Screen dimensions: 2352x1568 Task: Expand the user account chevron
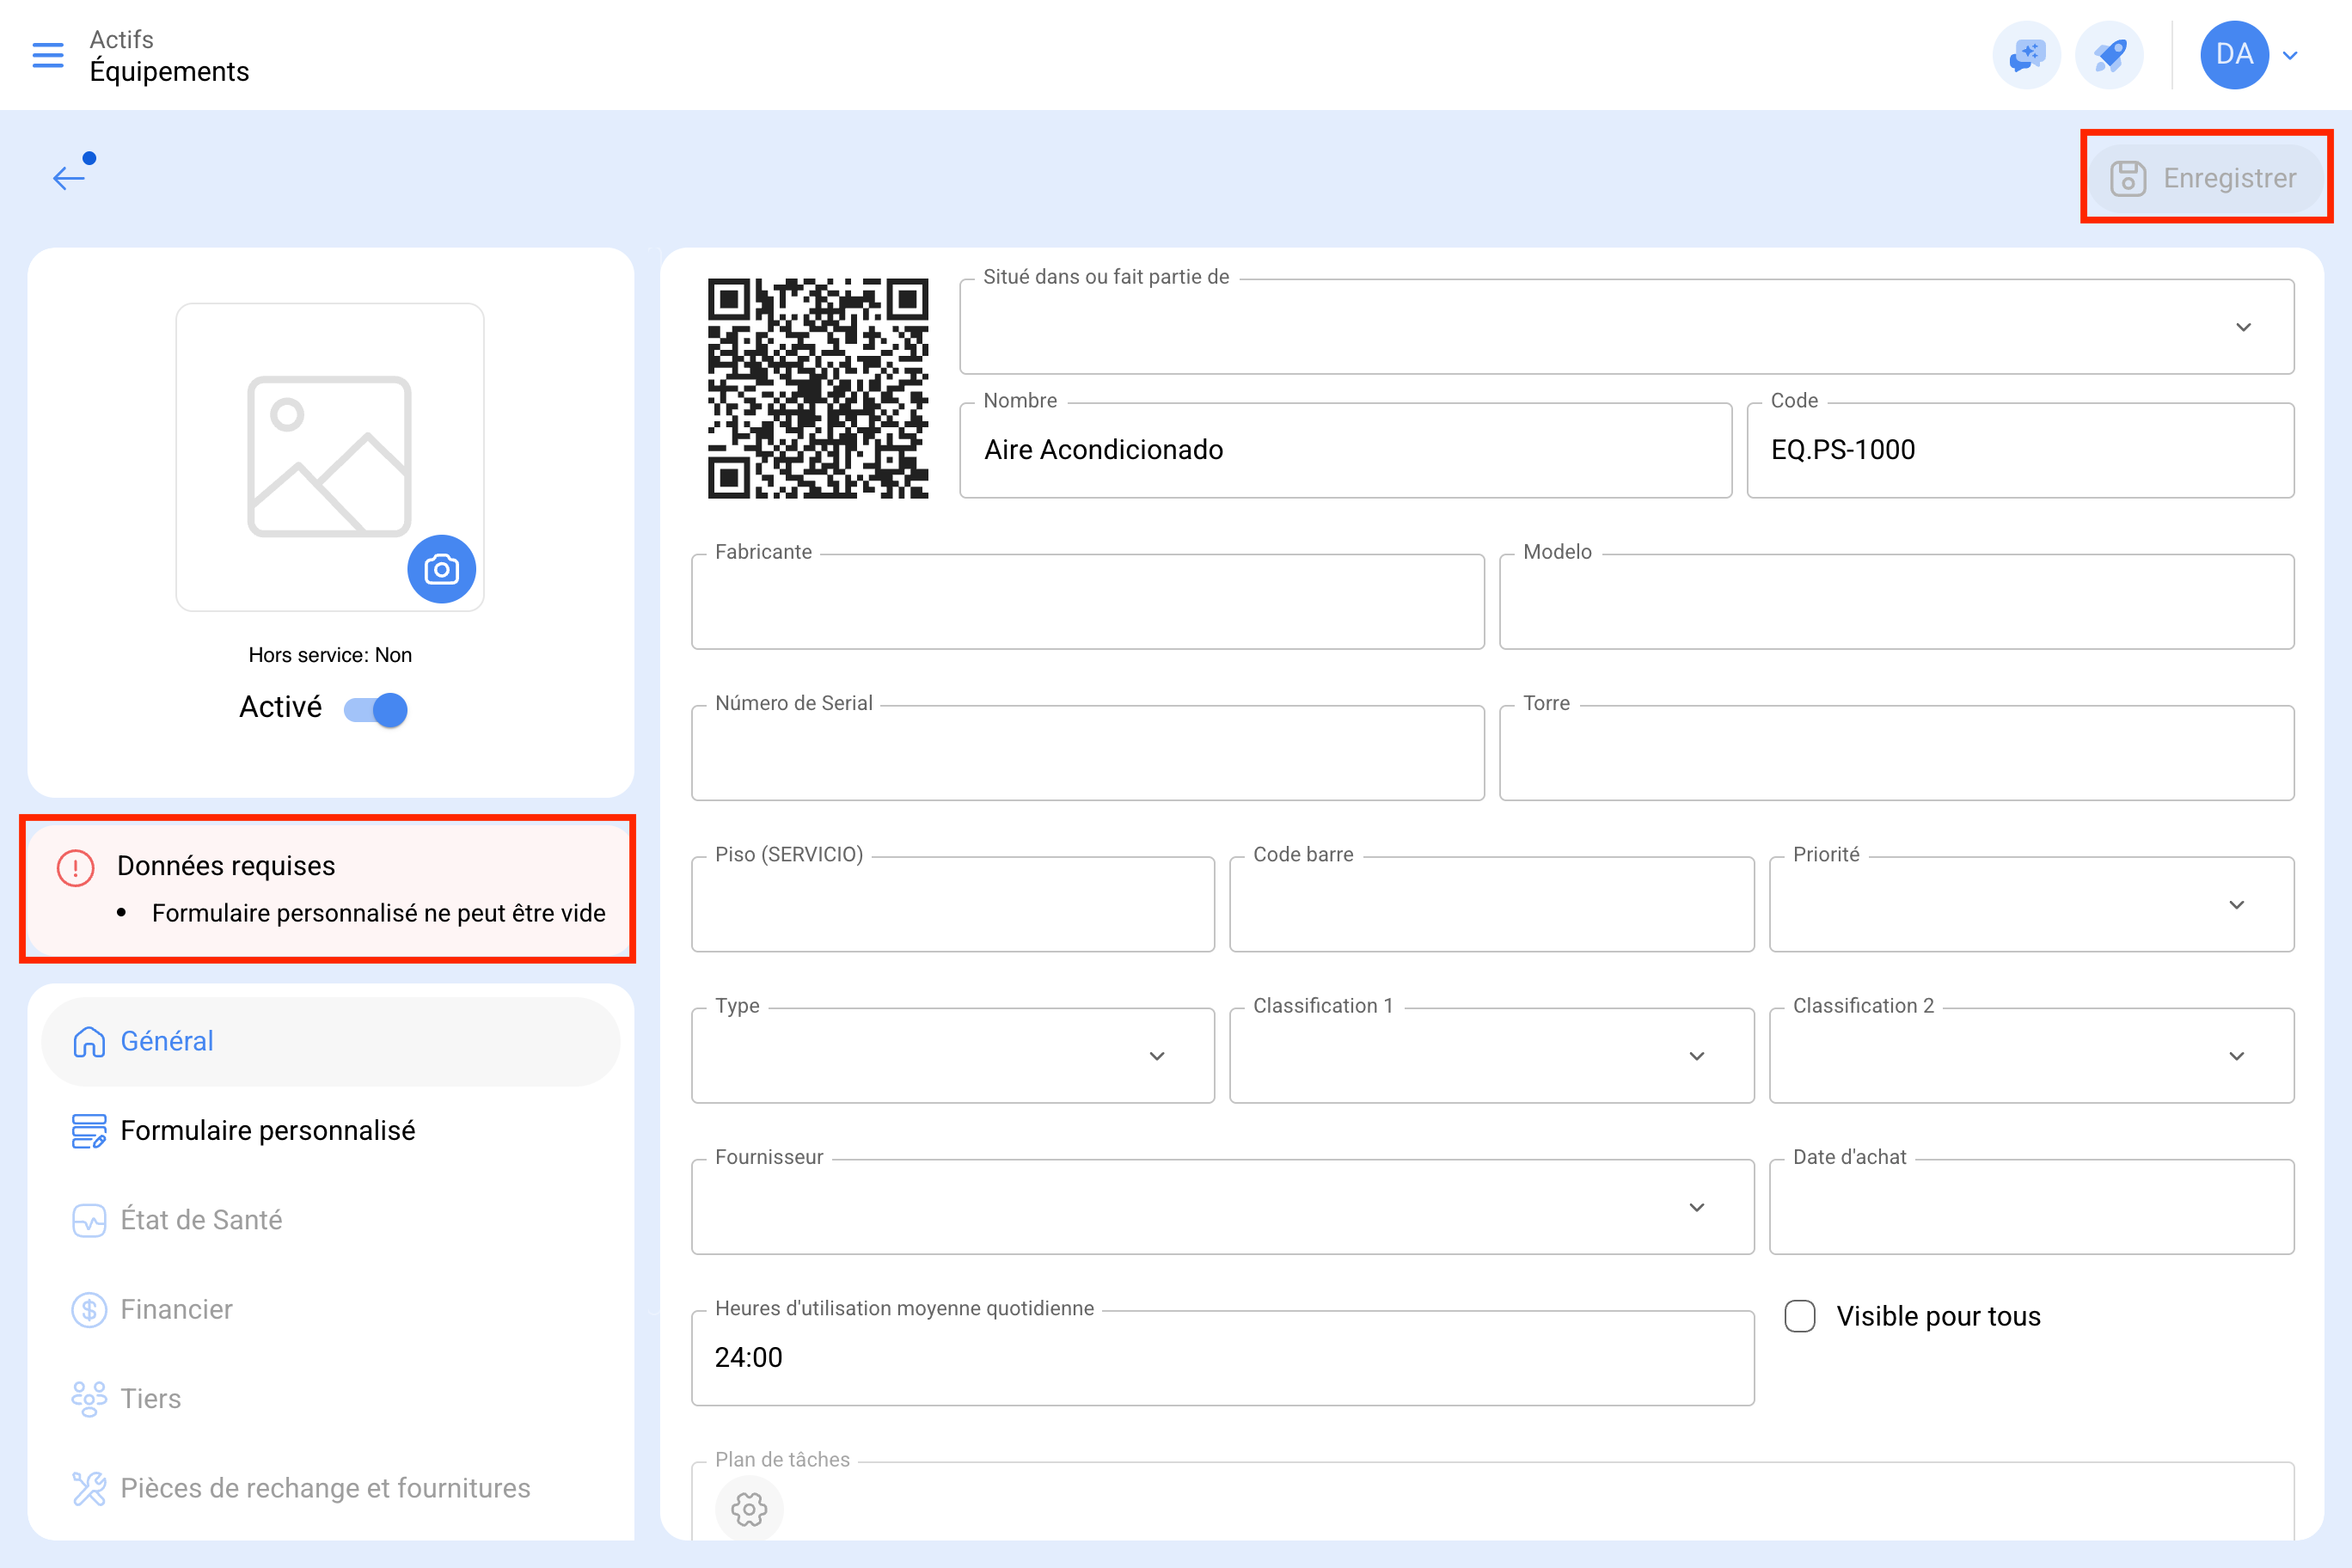pyautogui.click(x=2290, y=55)
